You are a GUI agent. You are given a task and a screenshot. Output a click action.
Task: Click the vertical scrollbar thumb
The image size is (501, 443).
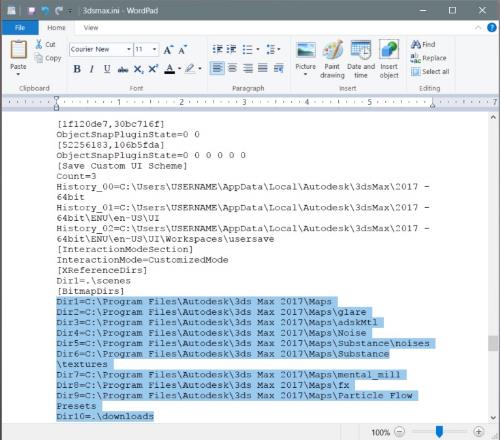493,343
